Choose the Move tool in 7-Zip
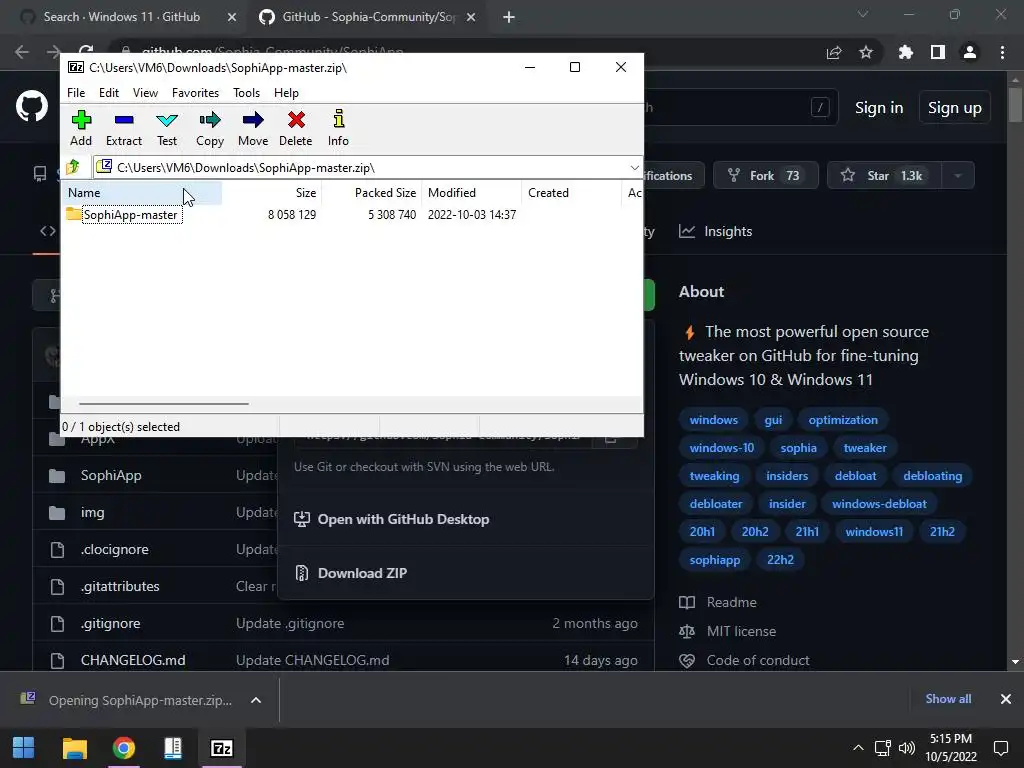Screen dimensions: 1024x768 pos(253,128)
